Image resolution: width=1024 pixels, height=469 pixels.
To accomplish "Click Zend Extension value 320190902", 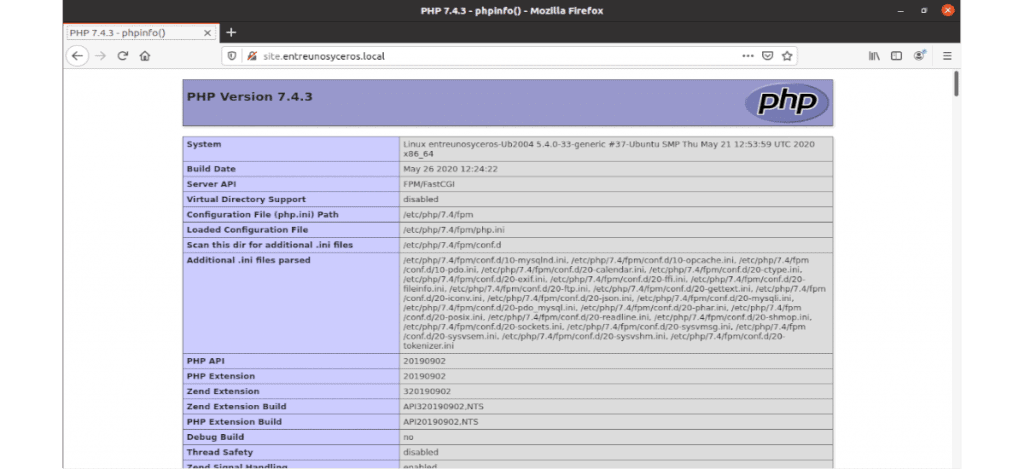I will pos(427,391).
